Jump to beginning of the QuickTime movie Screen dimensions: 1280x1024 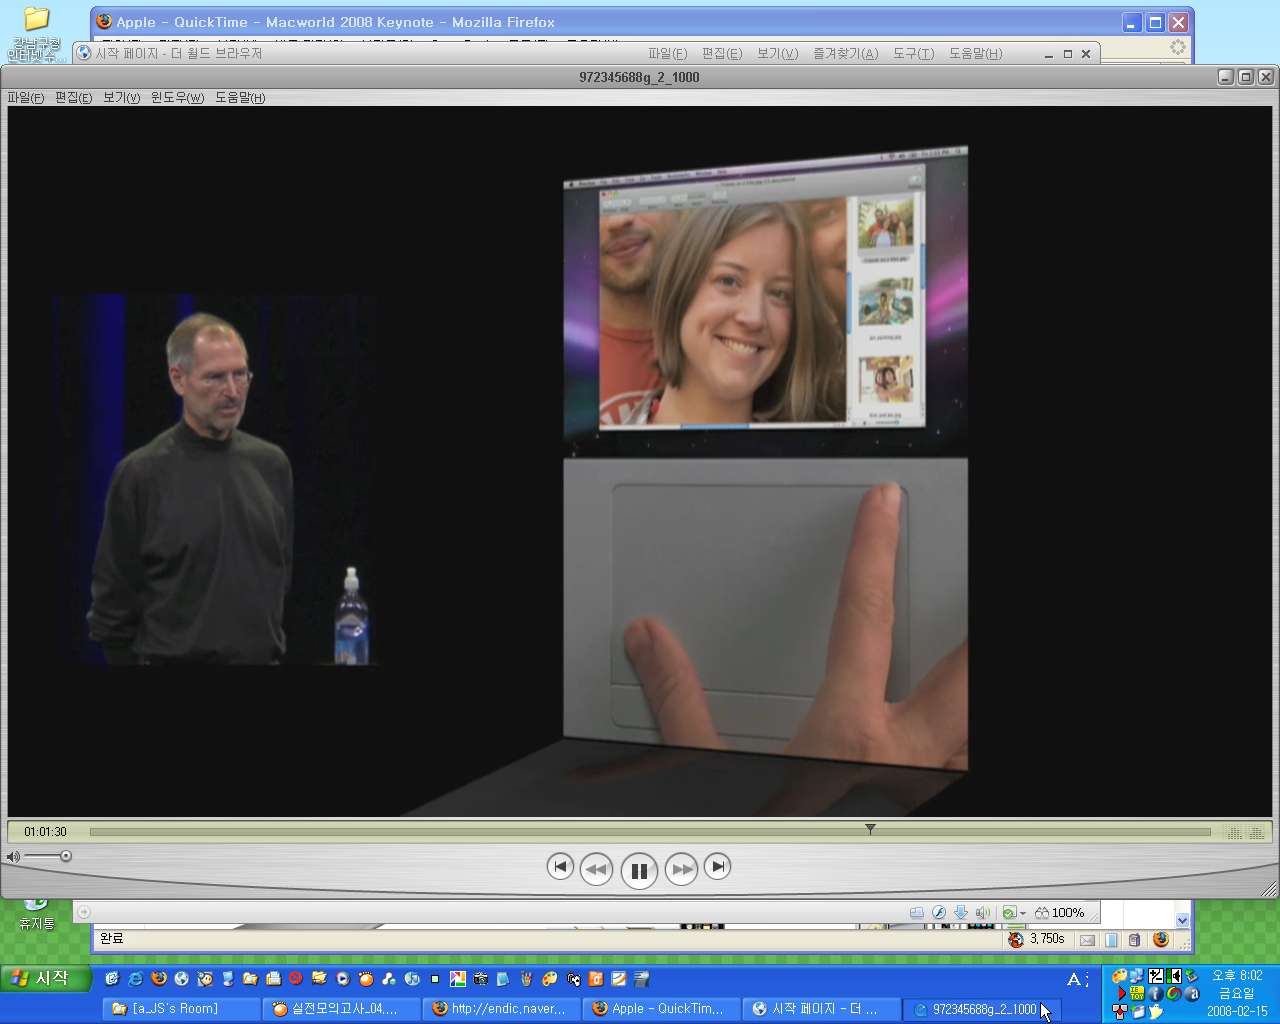coord(560,866)
